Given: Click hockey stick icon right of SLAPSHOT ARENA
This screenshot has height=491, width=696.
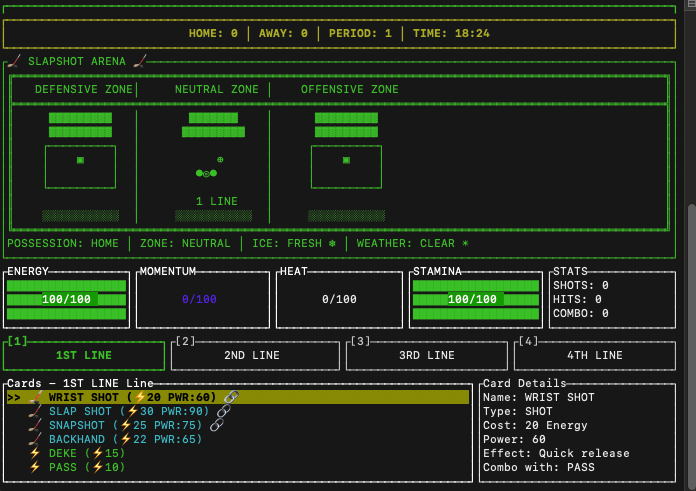Looking at the screenshot, I should point(139,61).
